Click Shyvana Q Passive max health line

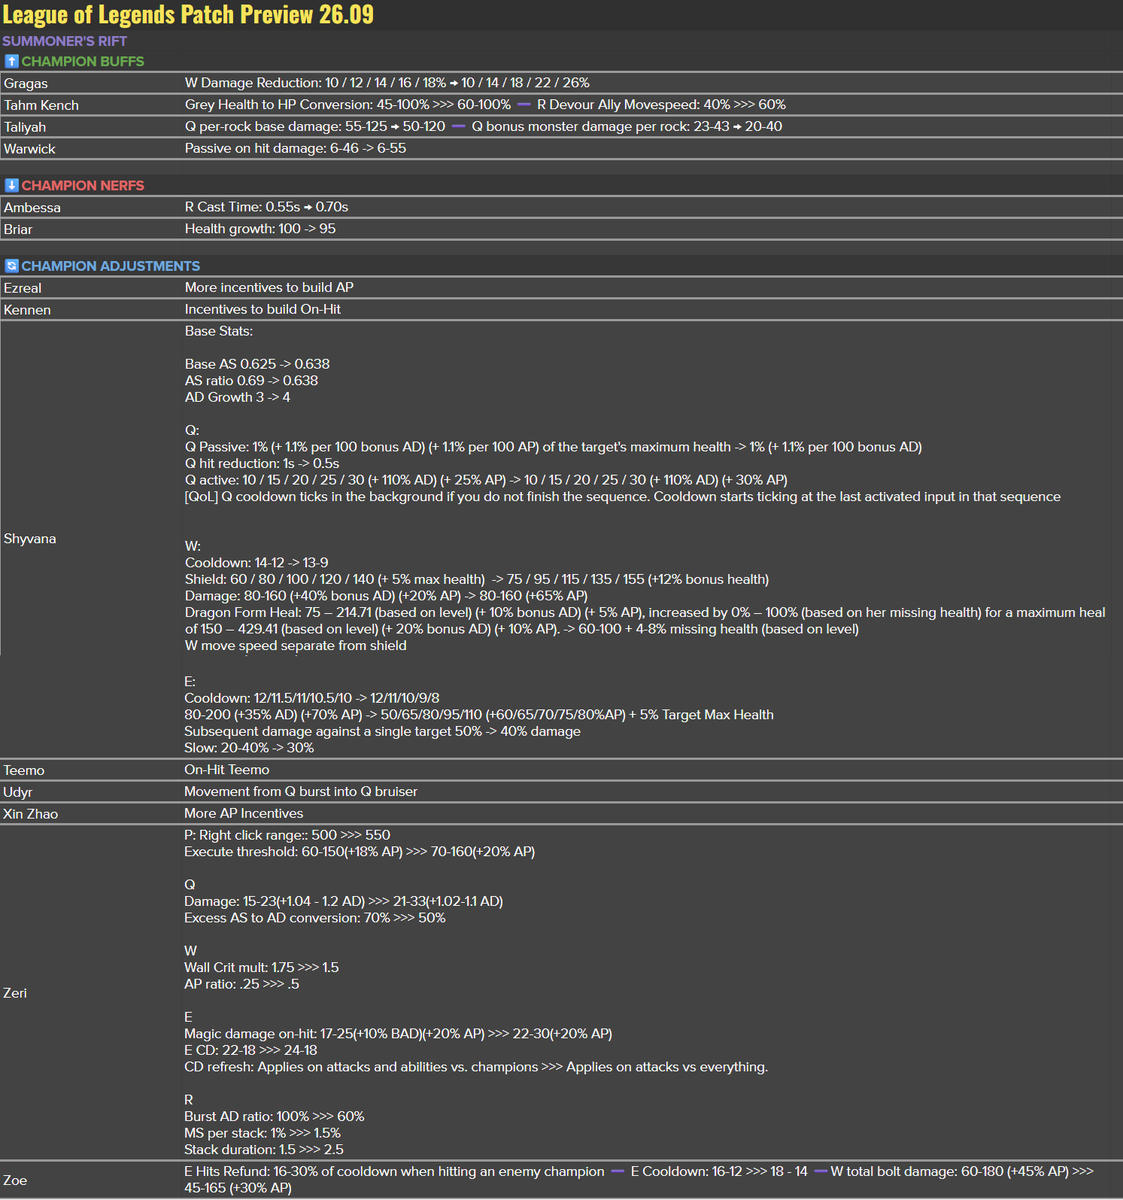click(x=553, y=447)
